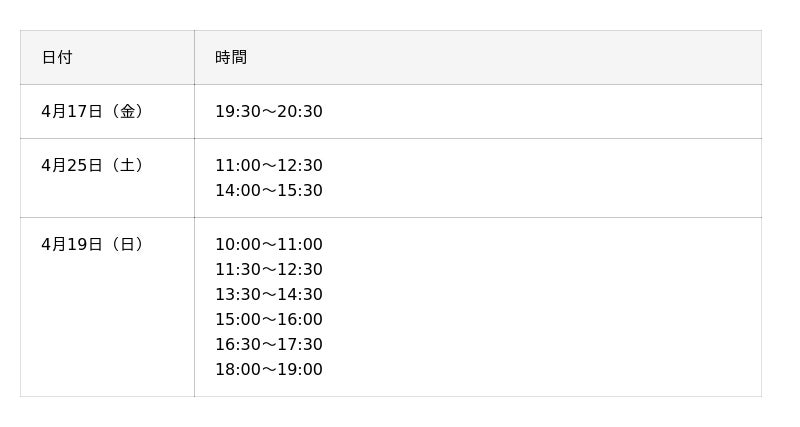The height and width of the screenshot is (427, 800).
Task: Click the 18:00～19:00 time slot
Action: coord(268,369)
